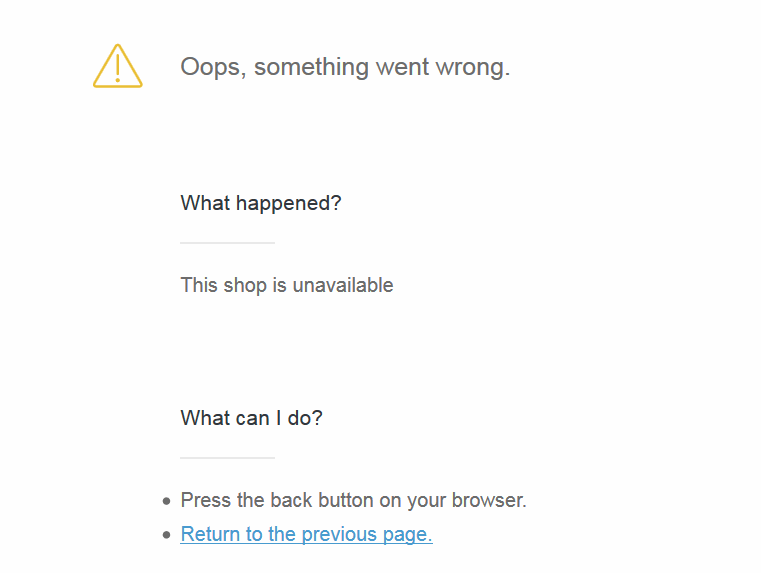Screen dimensions: 761x573
Task: Click the word "This" in the shop message
Action: (x=199, y=285)
